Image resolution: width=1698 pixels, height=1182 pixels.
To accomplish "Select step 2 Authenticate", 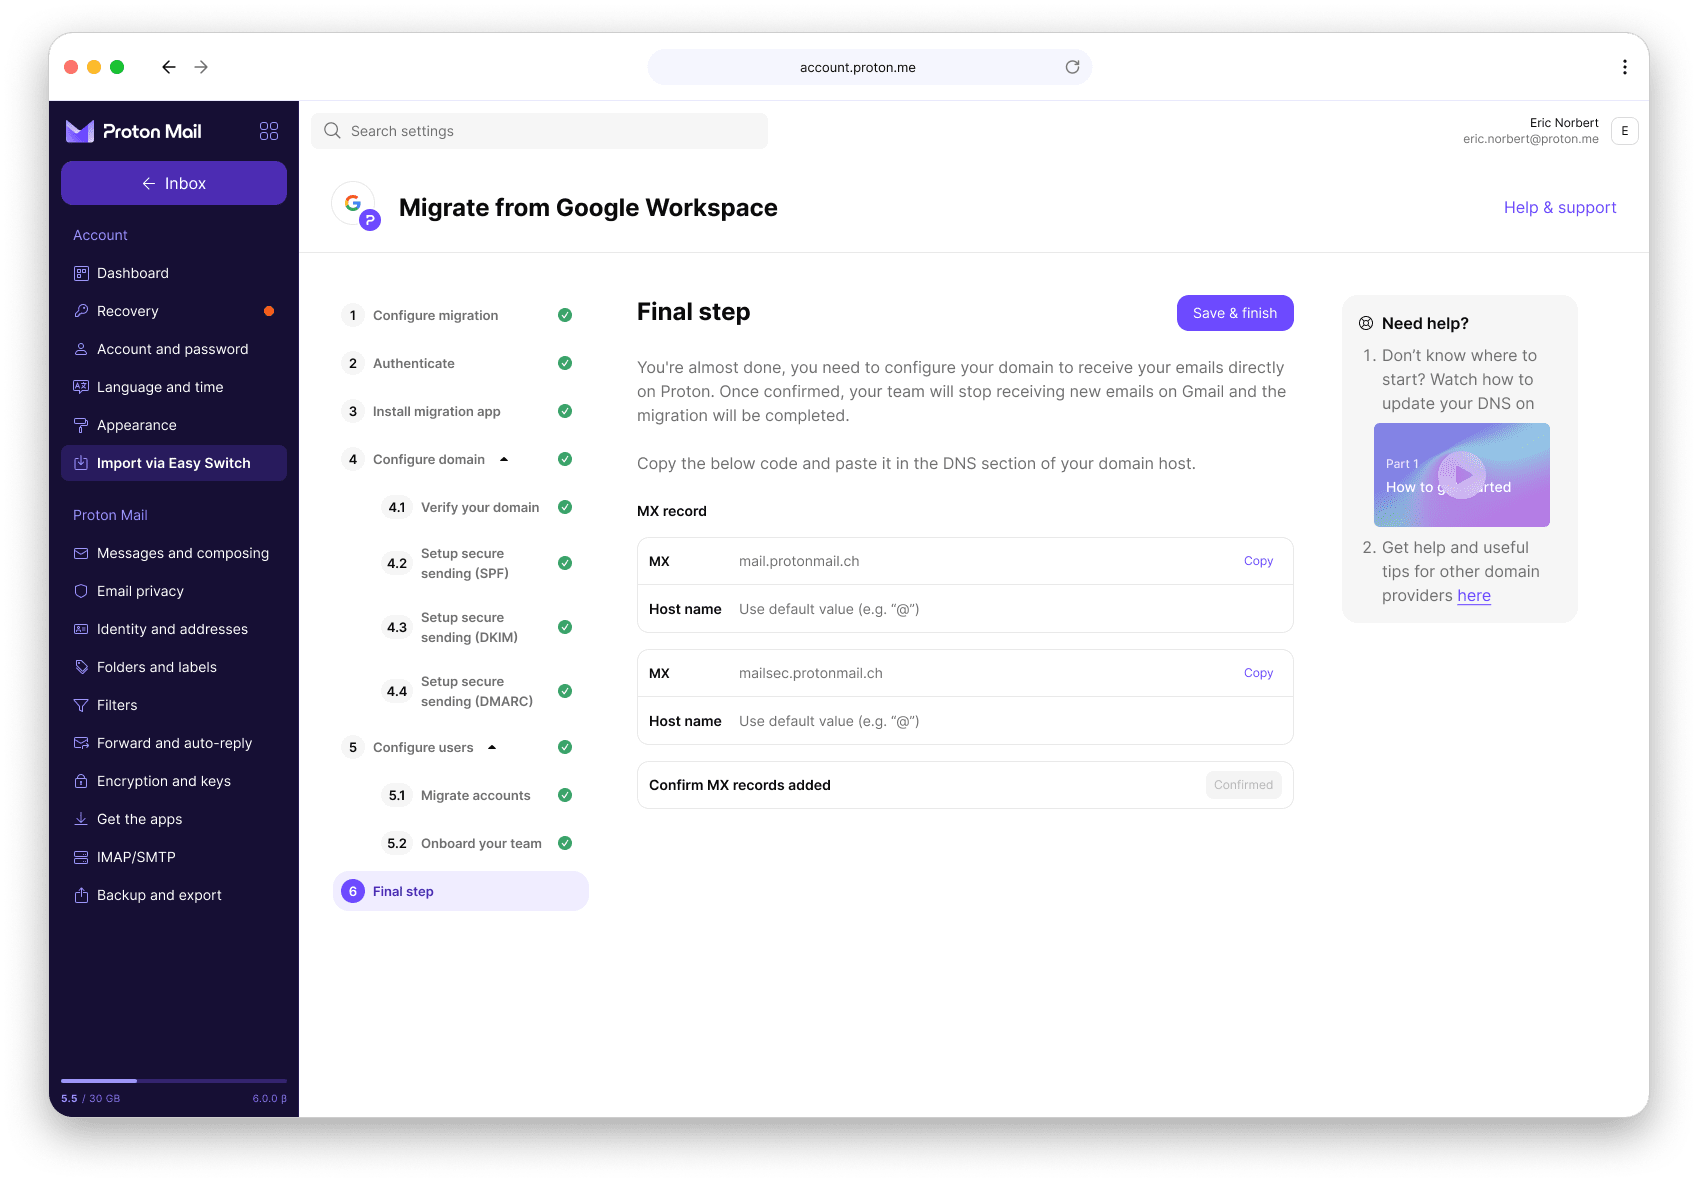I will 460,363.
